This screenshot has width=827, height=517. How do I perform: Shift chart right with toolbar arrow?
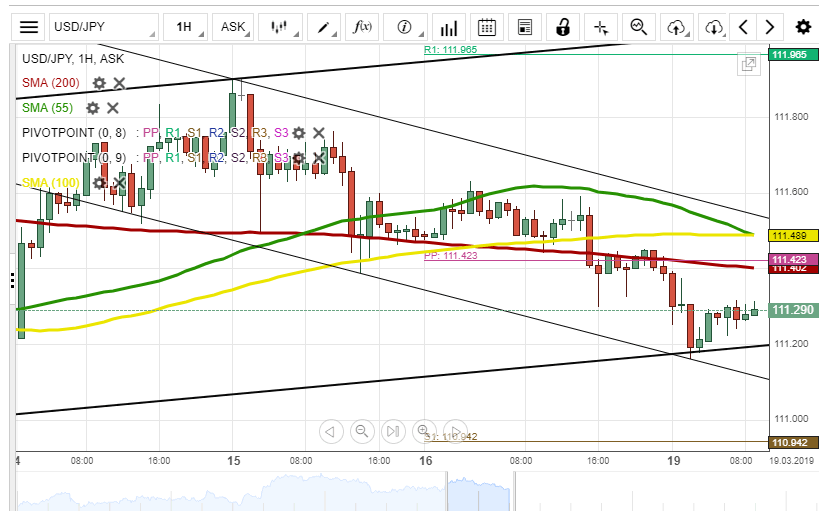coord(770,27)
